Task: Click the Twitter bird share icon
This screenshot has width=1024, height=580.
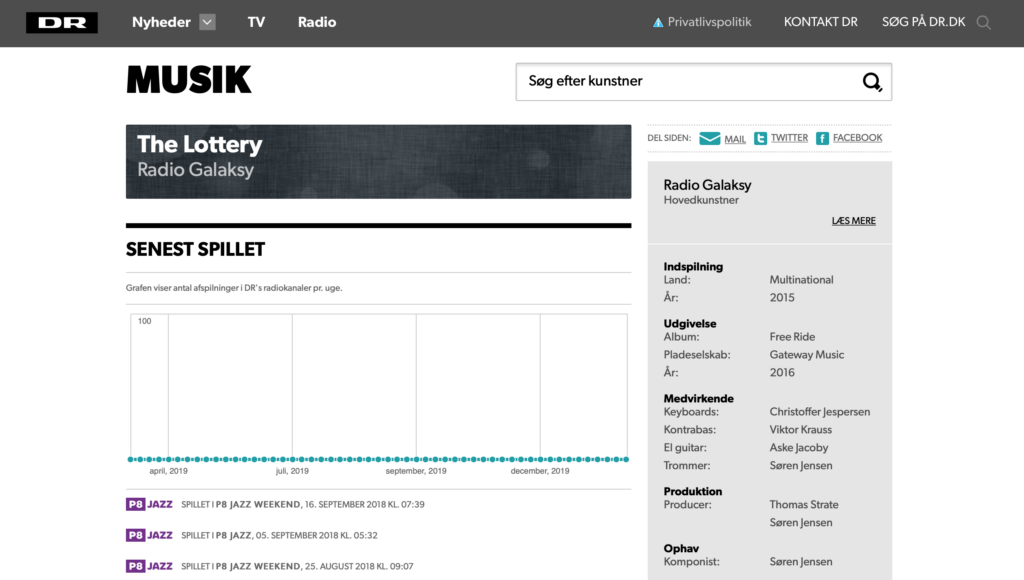Action: 760,138
